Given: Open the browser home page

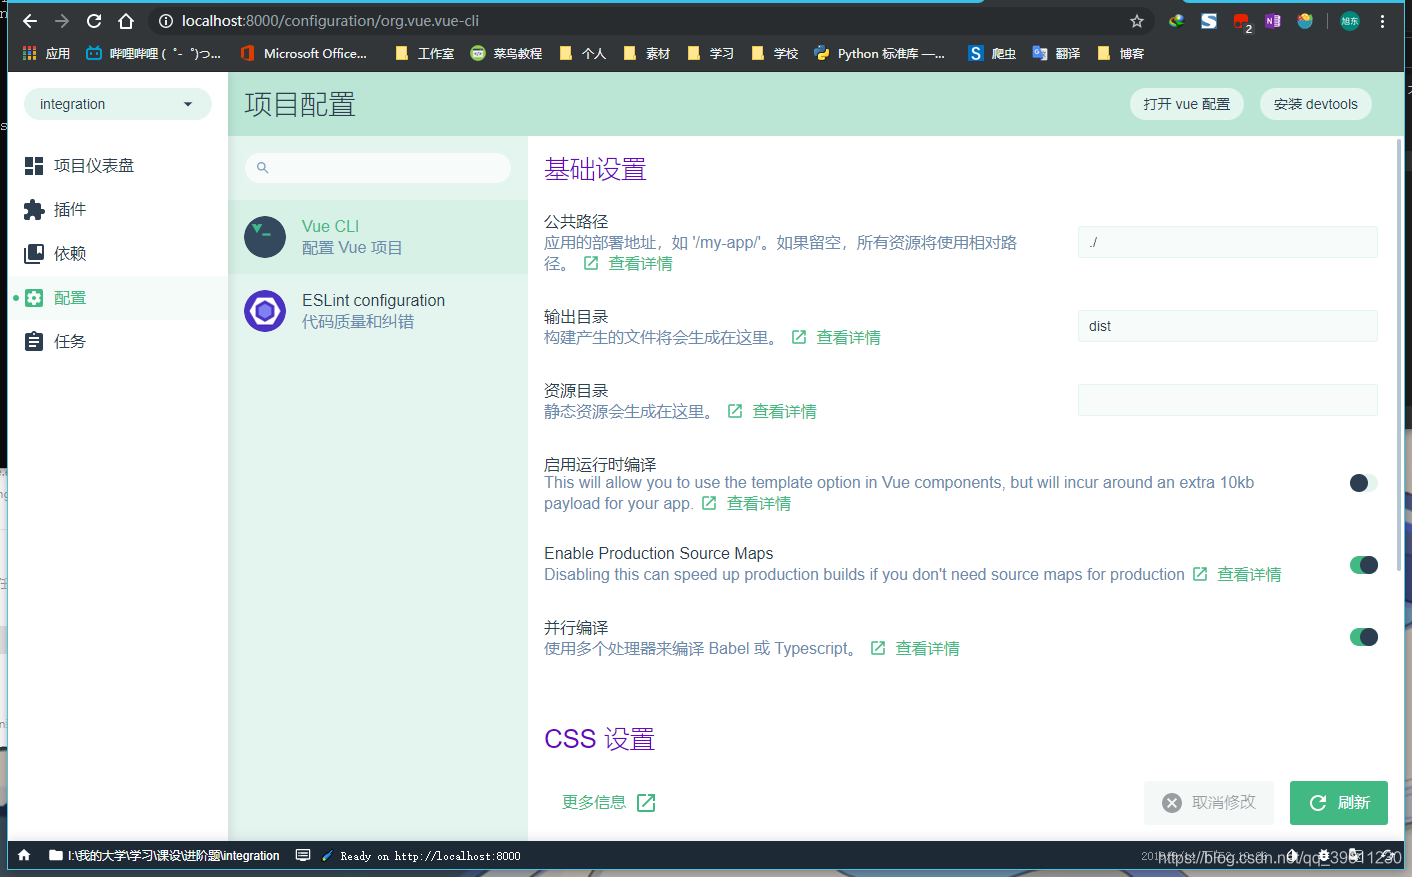Looking at the screenshot, I should 126,21.
